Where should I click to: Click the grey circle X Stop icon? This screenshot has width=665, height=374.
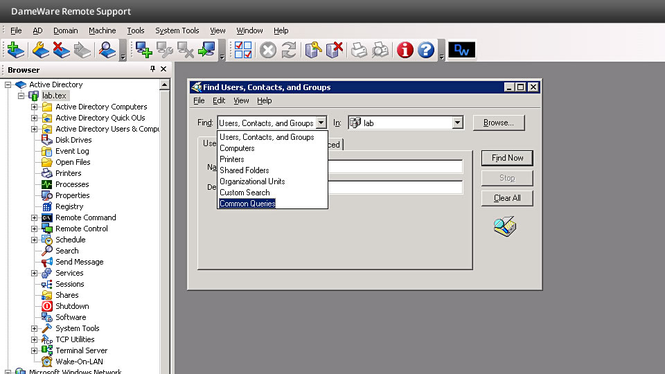pos(268,50)
